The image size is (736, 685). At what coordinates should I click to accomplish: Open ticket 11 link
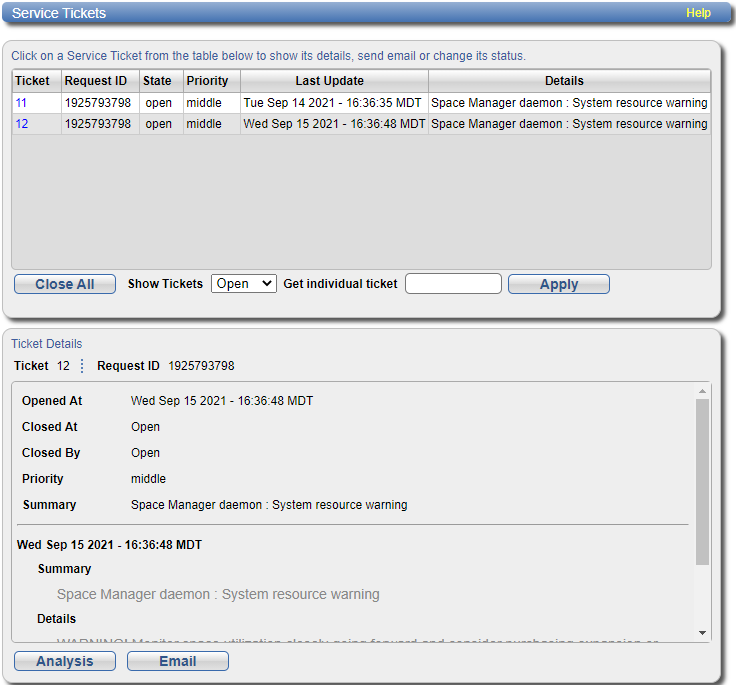(21, 103)
